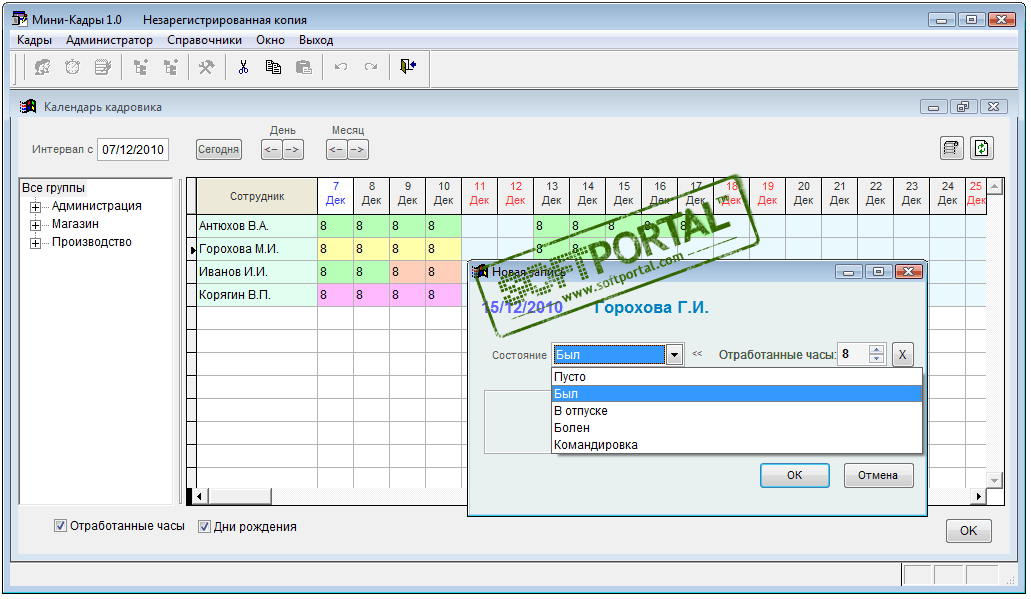Image resolution: width=1031 pixels, height=599 pixels.
Task: Go to previous day with День left arrow
Action: click(x=272, y=149)
